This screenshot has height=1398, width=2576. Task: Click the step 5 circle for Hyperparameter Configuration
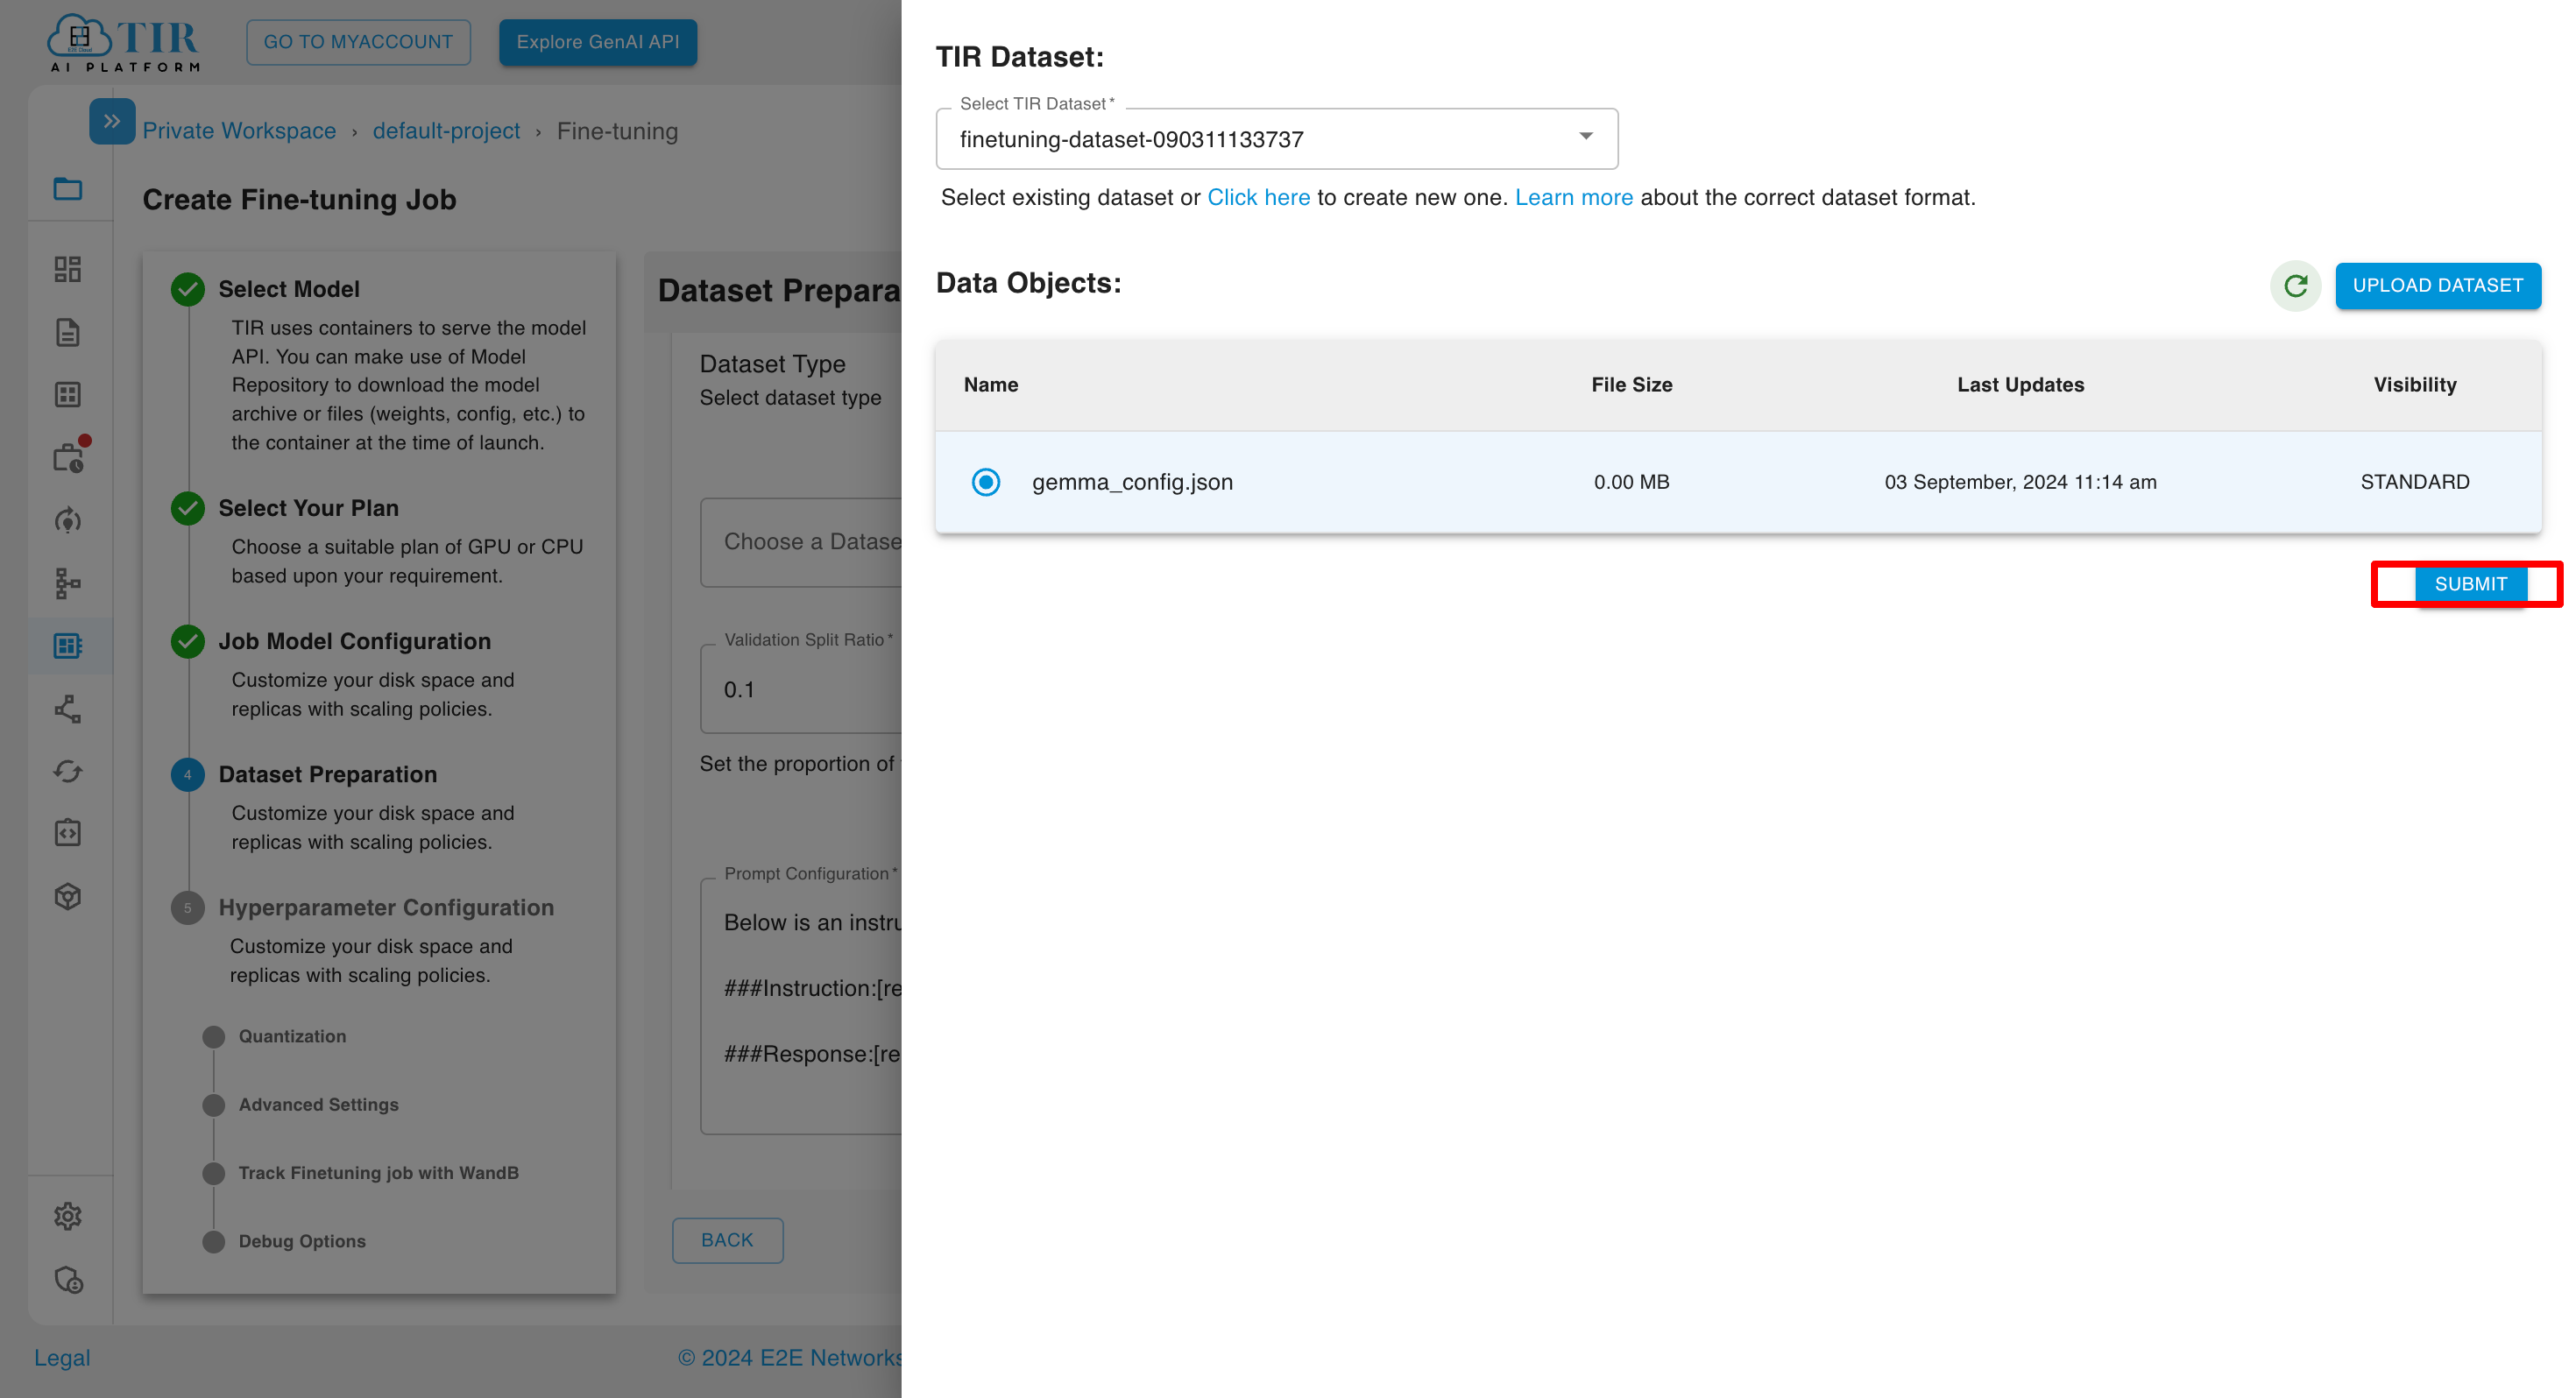188,908
